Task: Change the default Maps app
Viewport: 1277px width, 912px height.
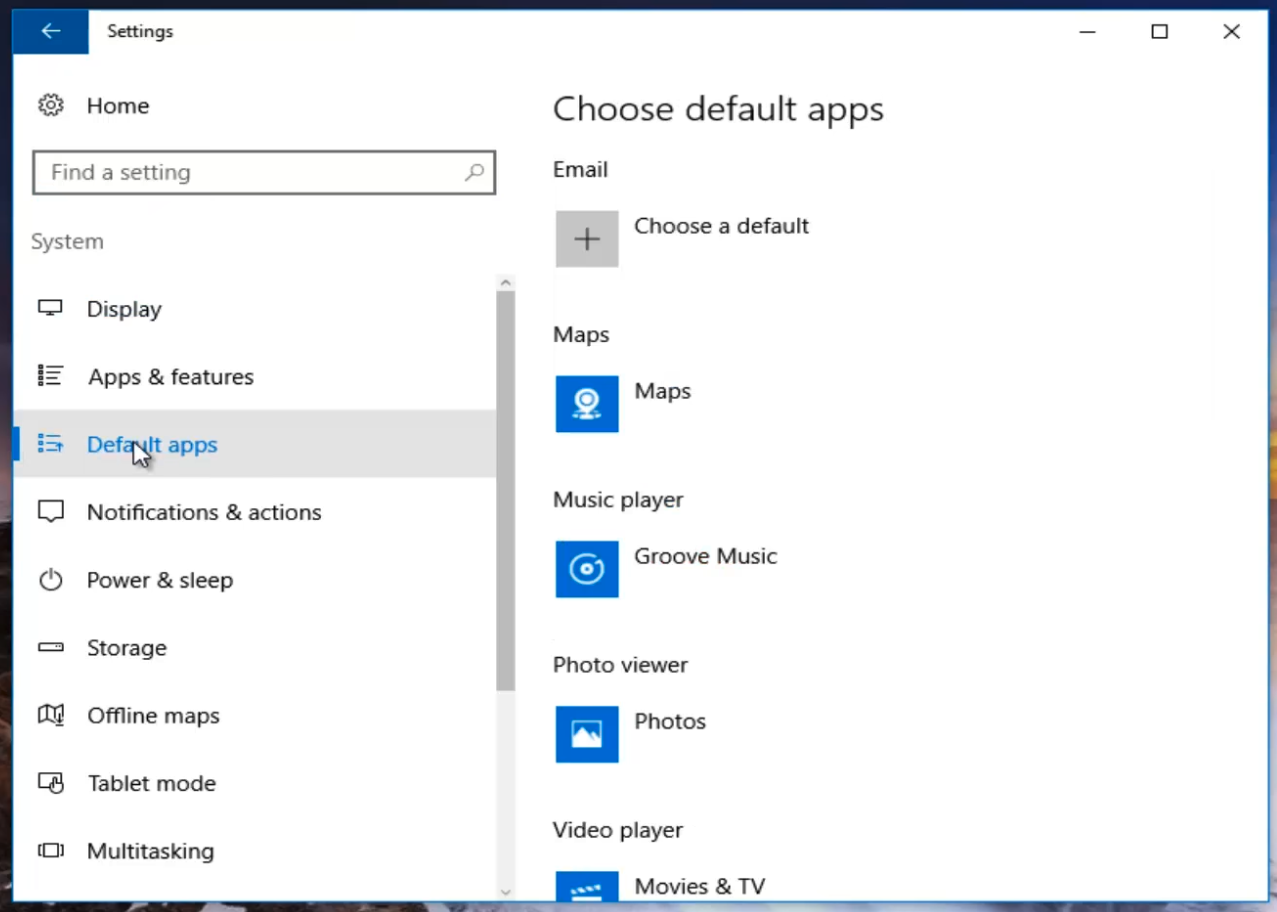Action: click(x=662, y=391)
